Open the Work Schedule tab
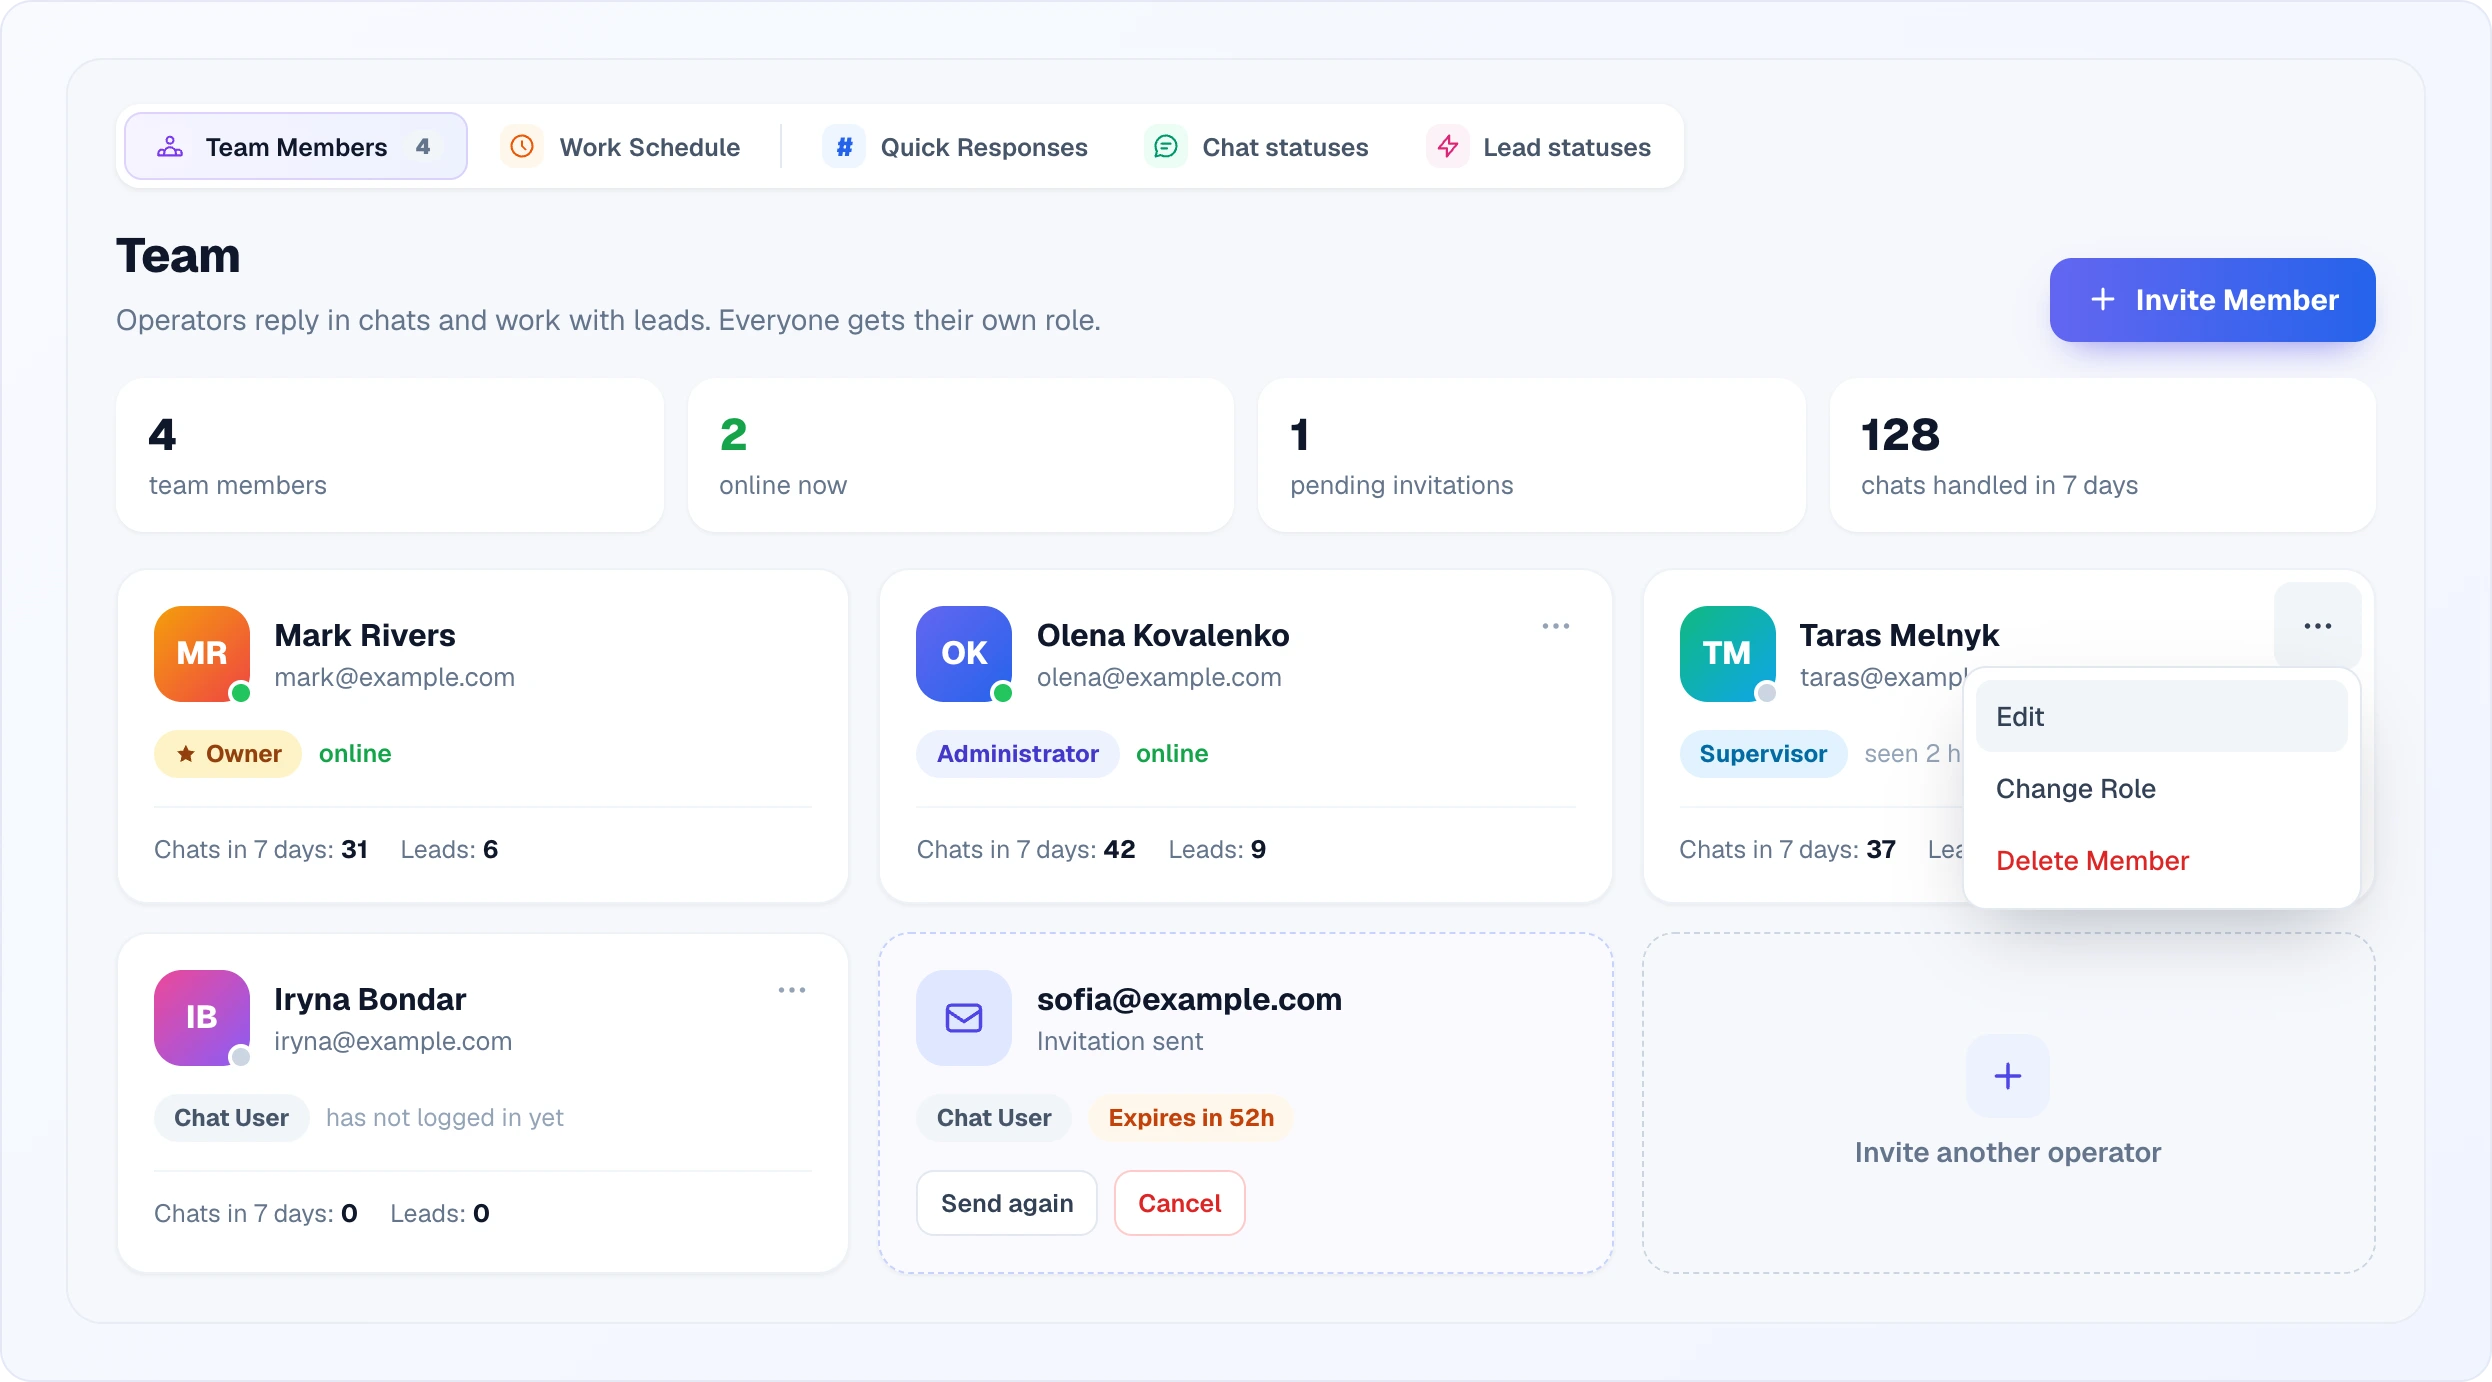The image size is (2492, 1382). [x=622, y=147]
